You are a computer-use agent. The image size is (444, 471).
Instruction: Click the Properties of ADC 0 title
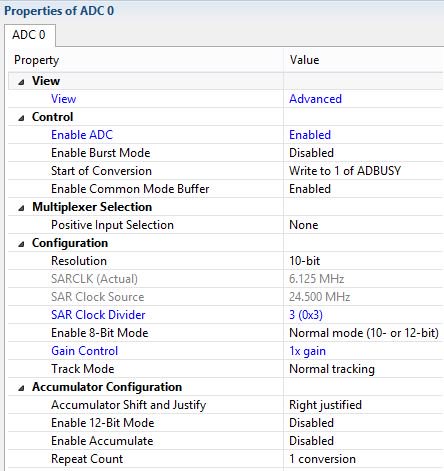[59, 11]
